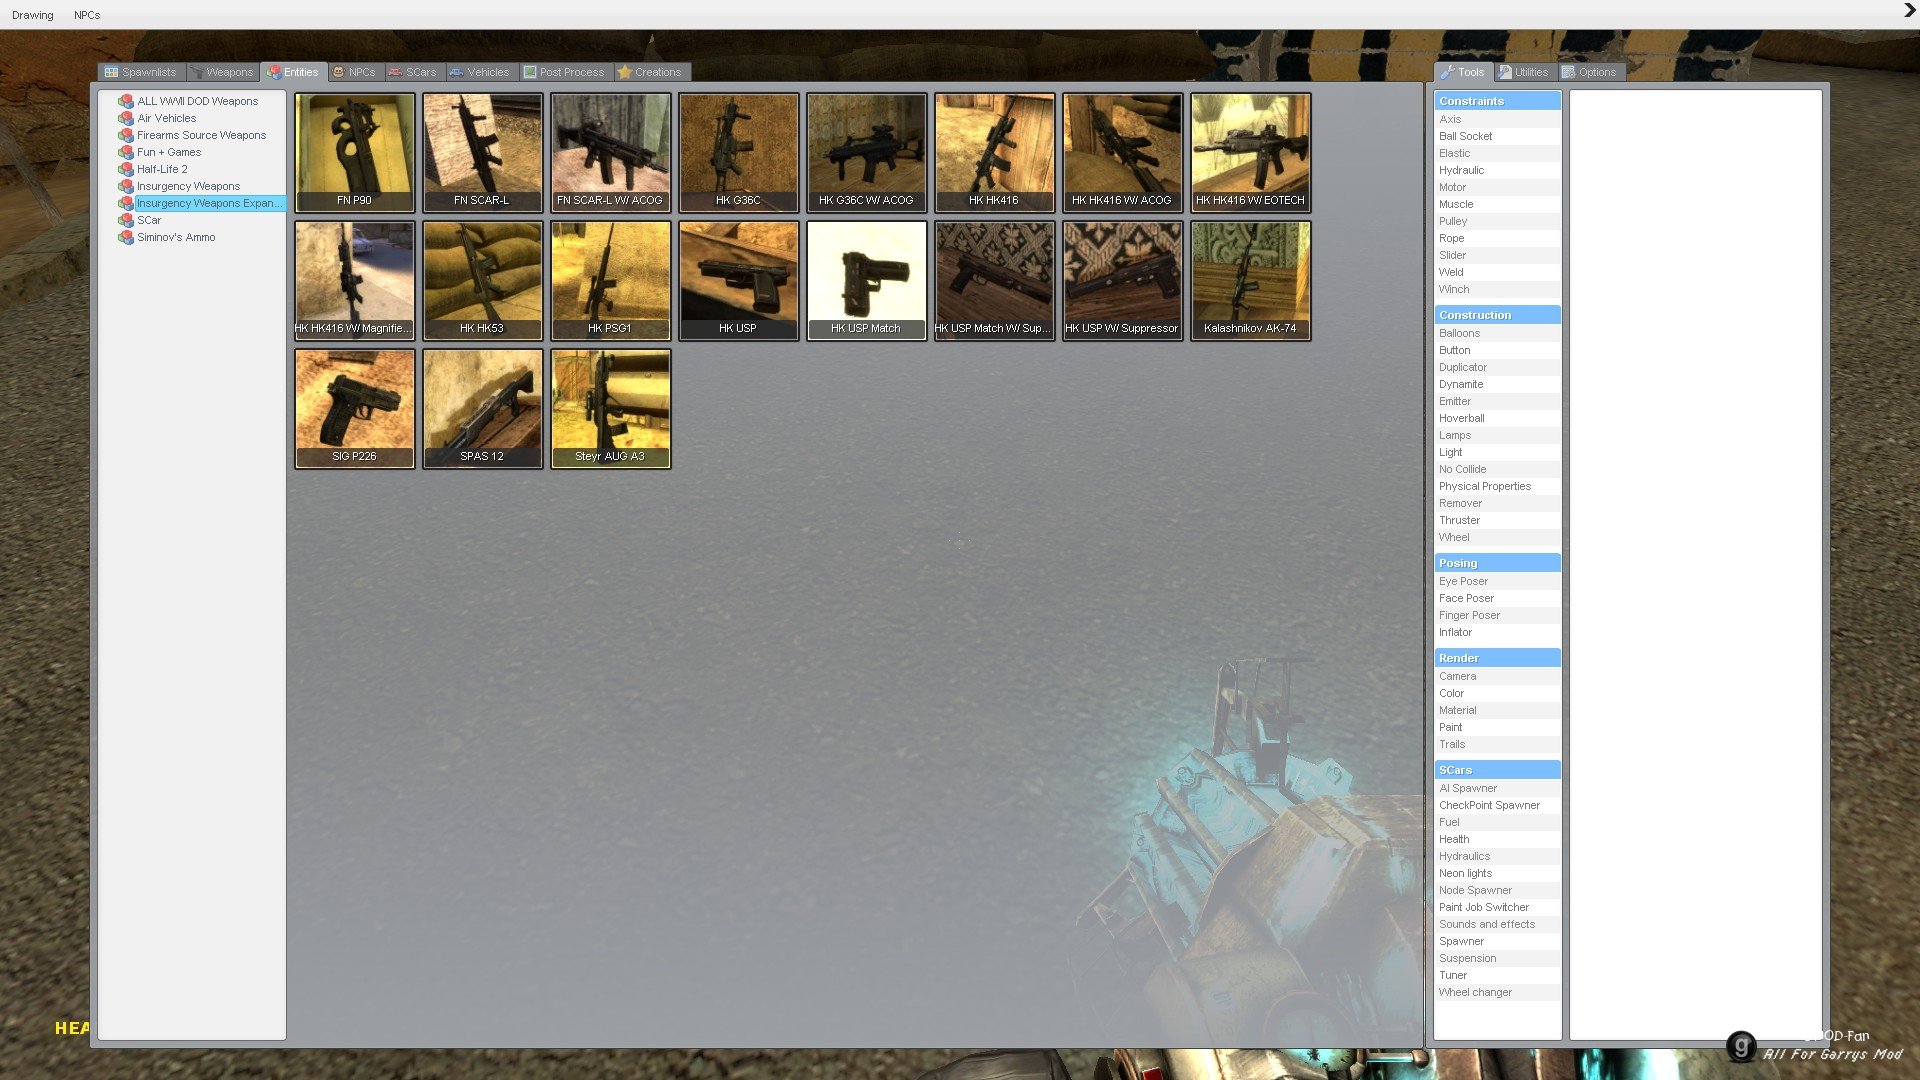Select ALL WWII DOD Weapons category
1920x1080 pixels.
[x=197, y=101]
